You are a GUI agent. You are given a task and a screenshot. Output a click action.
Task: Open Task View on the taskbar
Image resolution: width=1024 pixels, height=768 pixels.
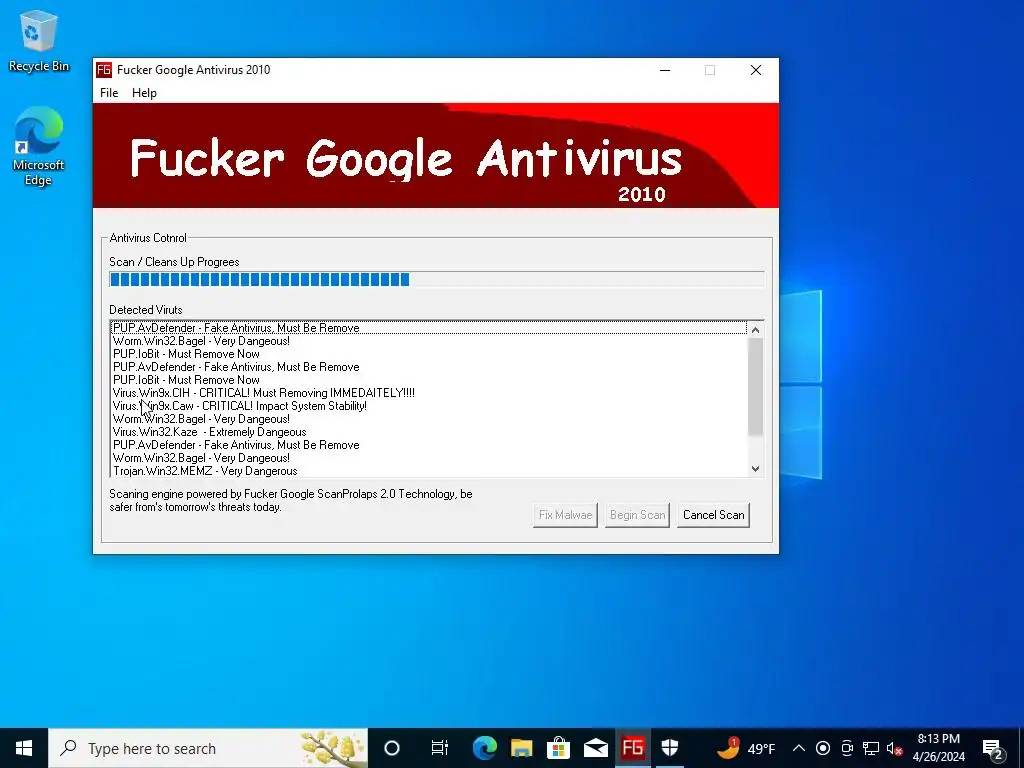[440, 748]
